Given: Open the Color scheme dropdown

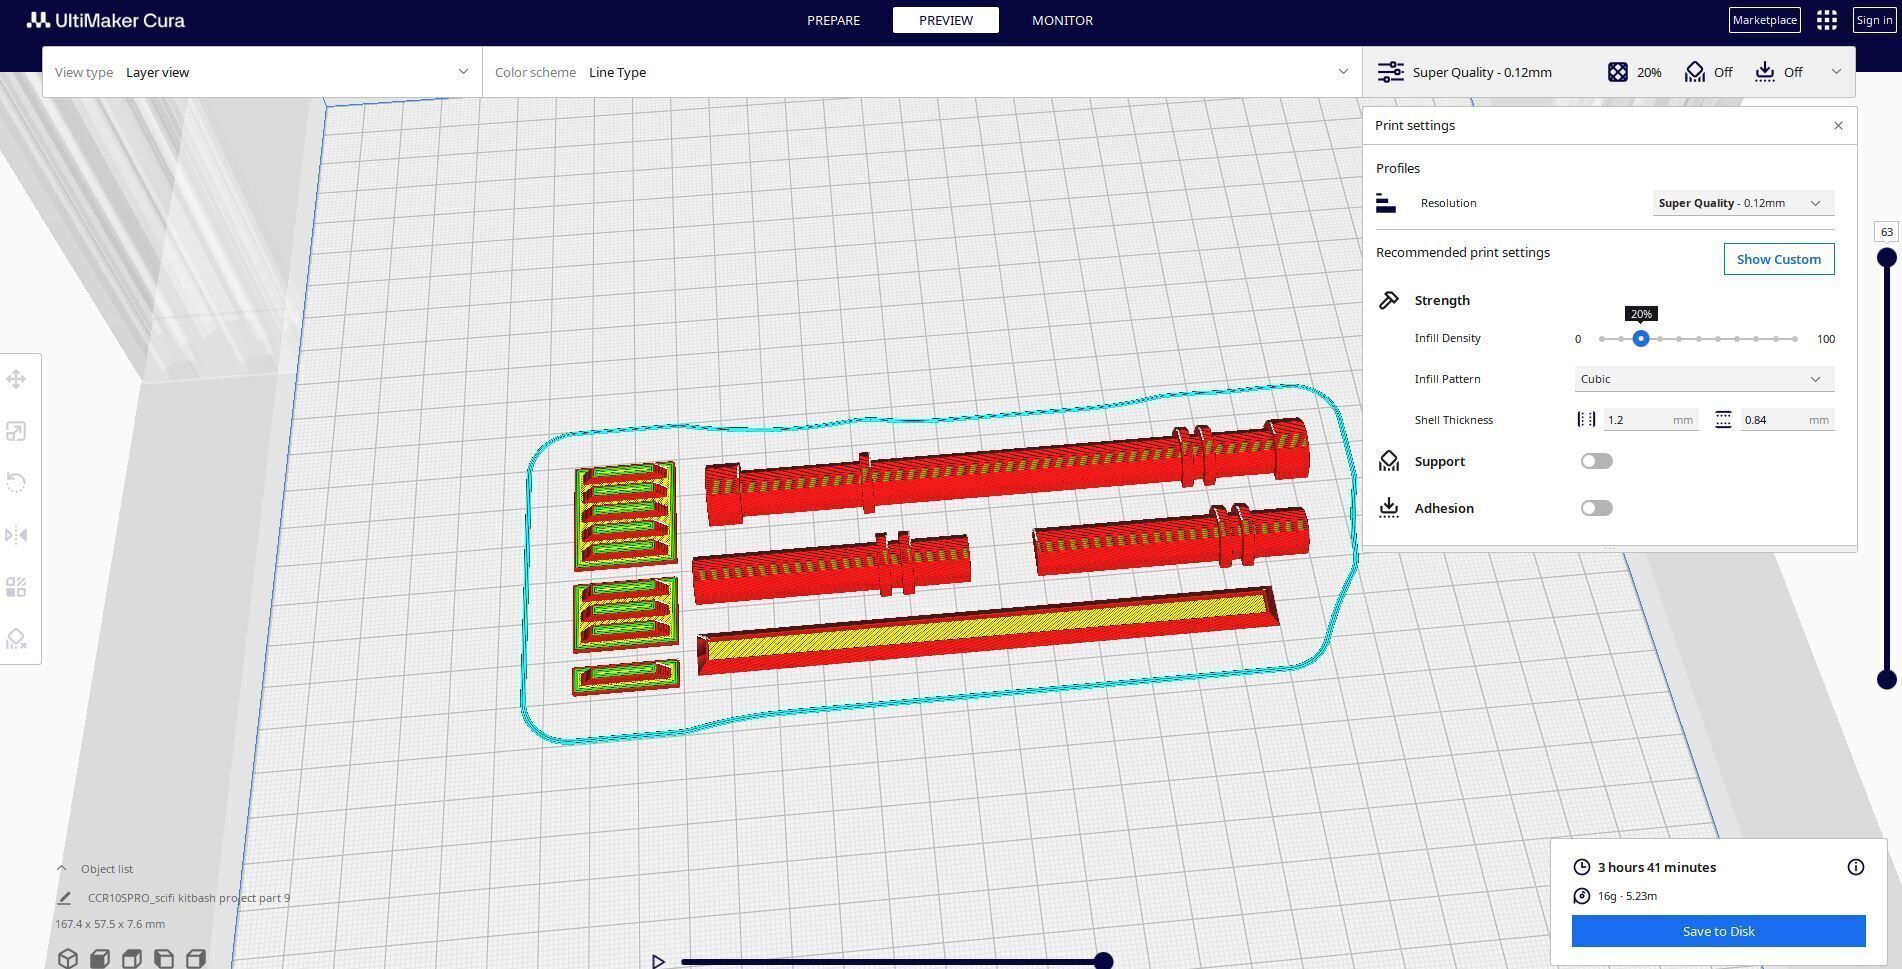Looking at the screenshot, I should [x=922, y=72].
